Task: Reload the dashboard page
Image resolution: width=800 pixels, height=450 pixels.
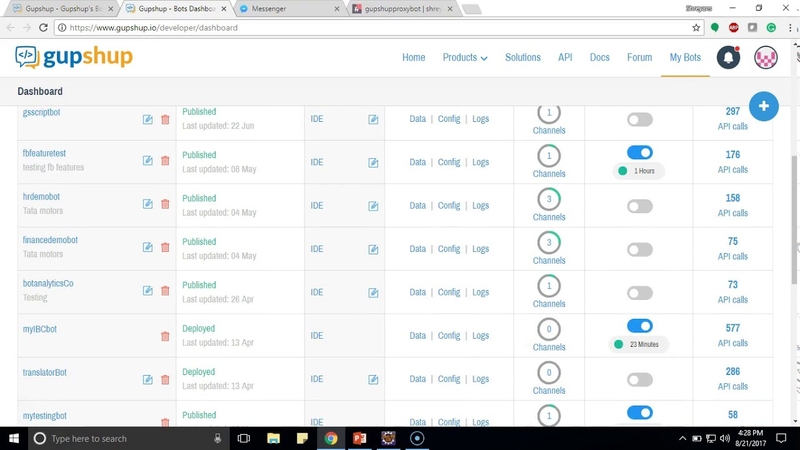Action: tap(43, 28)
